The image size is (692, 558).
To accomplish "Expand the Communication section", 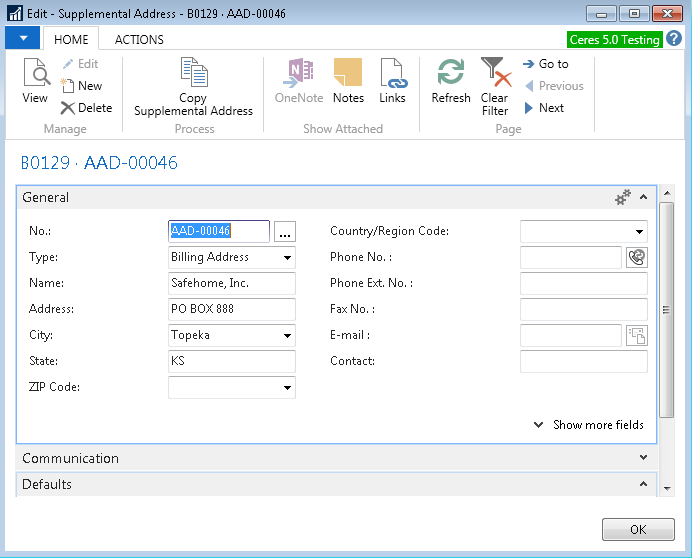I will tap(644, 458).
